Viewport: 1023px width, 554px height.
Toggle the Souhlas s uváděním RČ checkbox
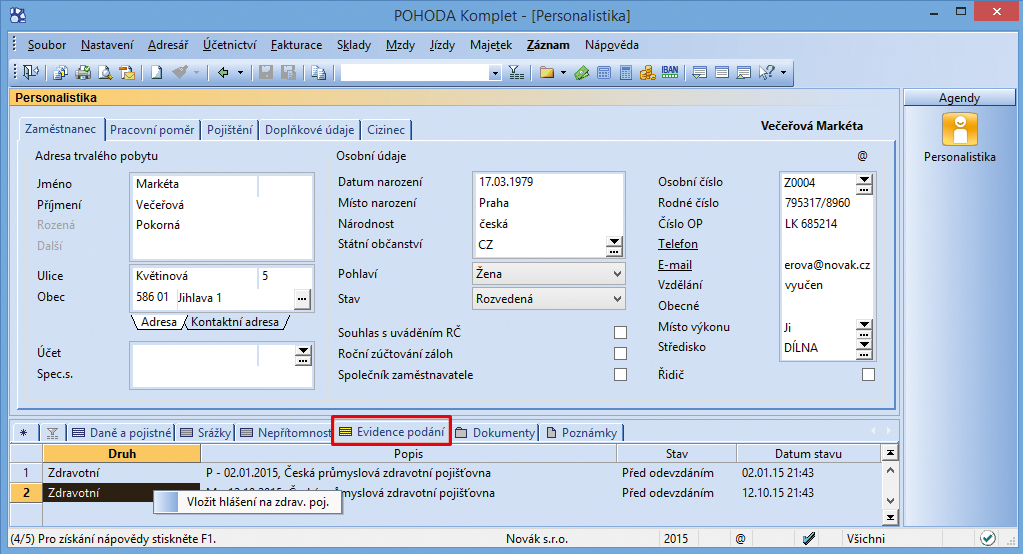point(620,333)
